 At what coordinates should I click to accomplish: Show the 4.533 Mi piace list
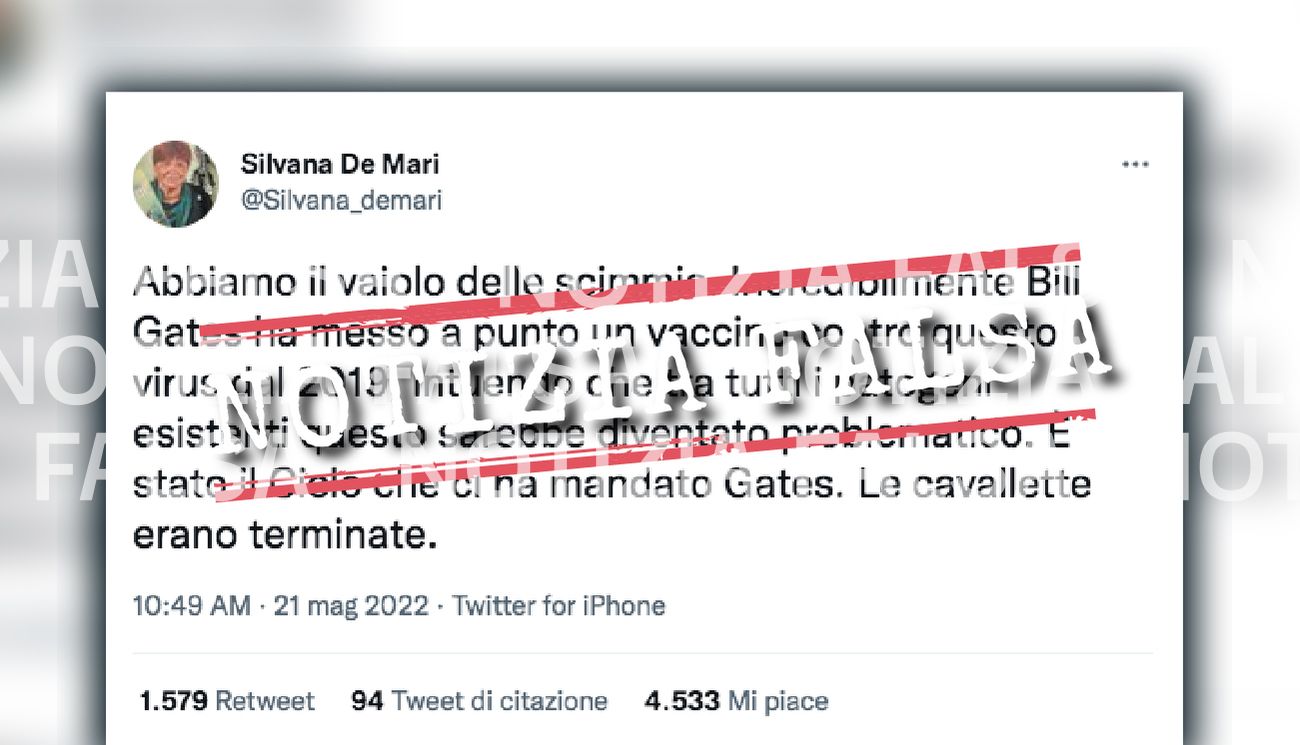(x=736, y=701)
